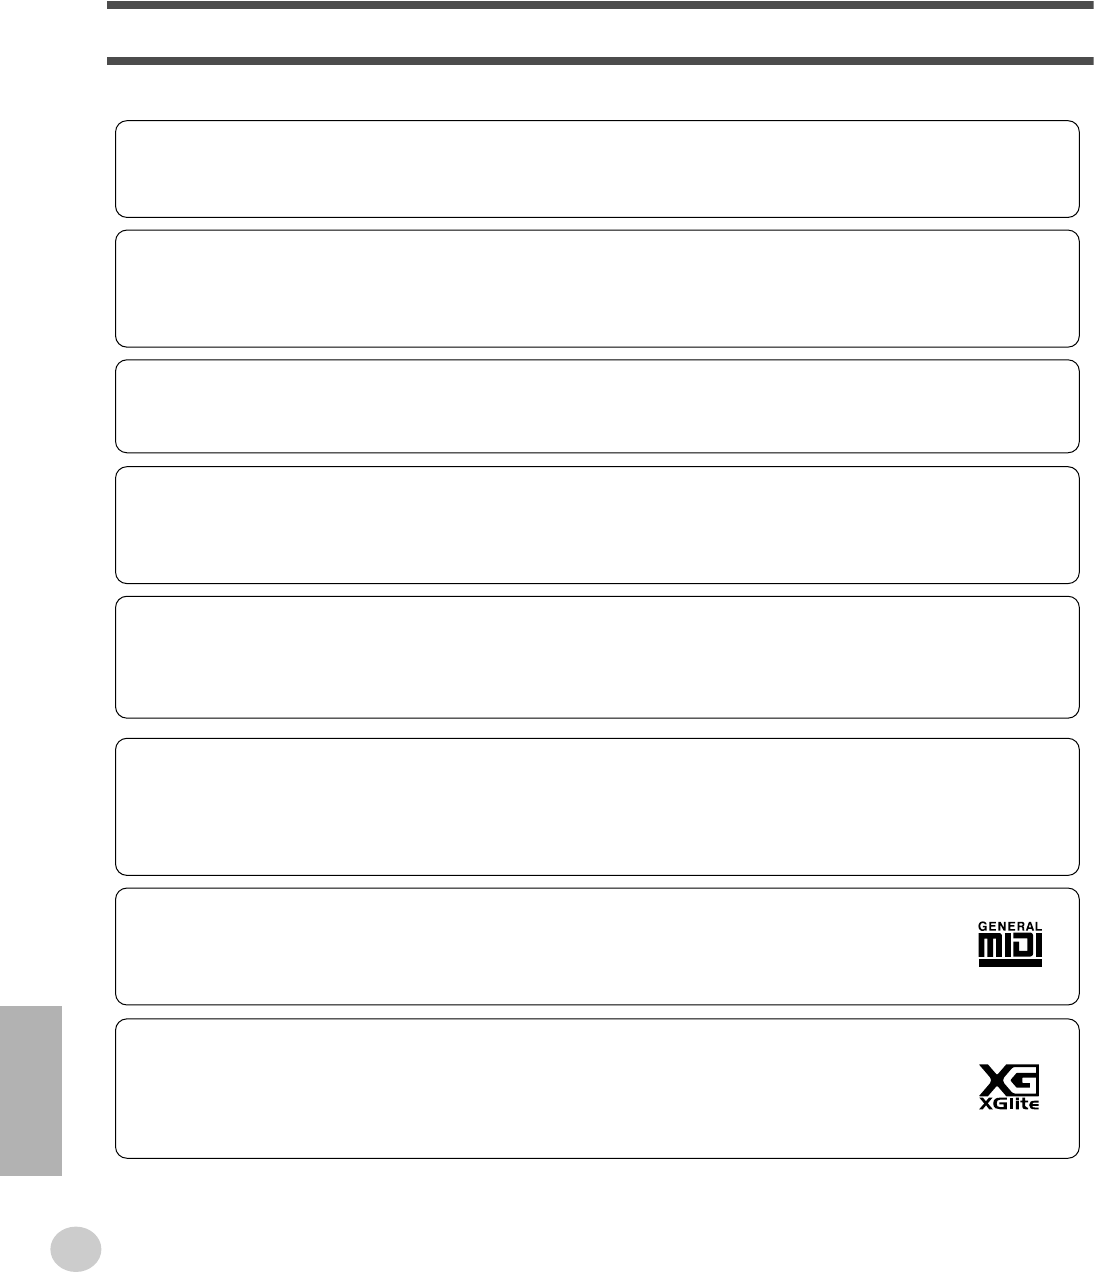Click the gray circle page marker
The image size is (1094, 1272).
(x=77, y=1248)
